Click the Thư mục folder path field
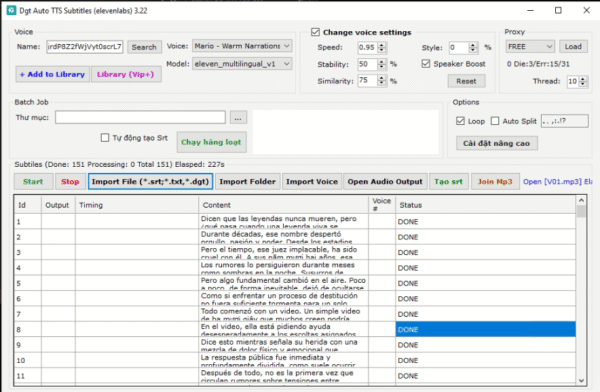This screenshot has width=600, height=392. pos(140,117)
